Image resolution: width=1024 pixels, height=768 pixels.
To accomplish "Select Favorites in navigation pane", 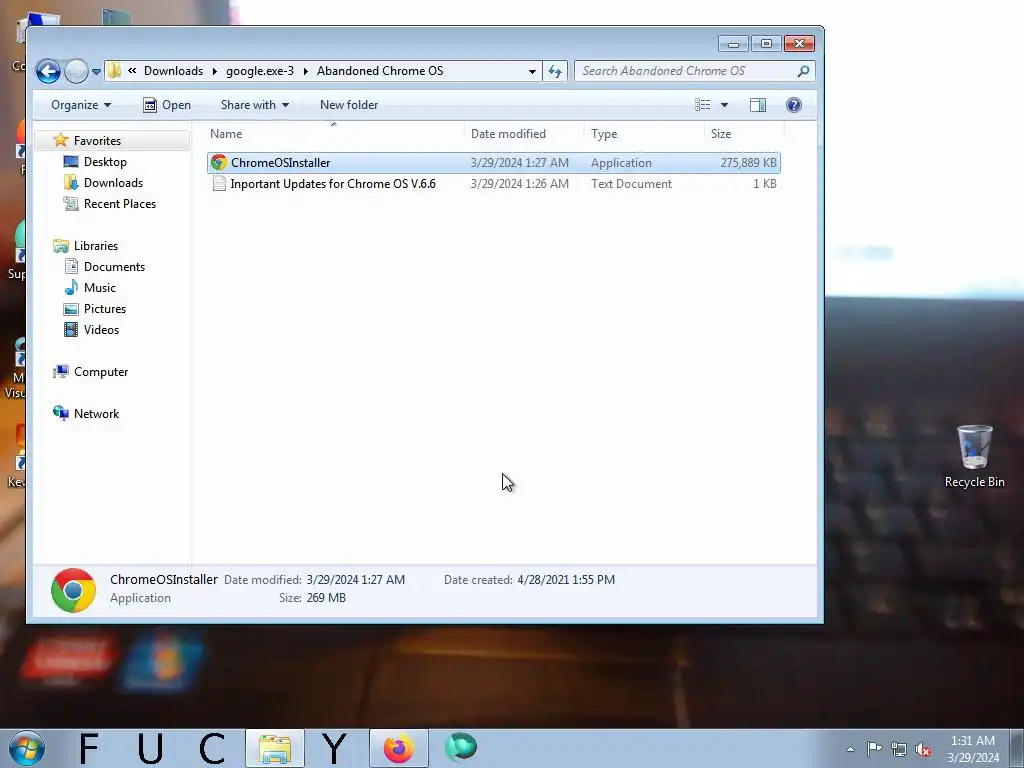I will coord(97,140).
